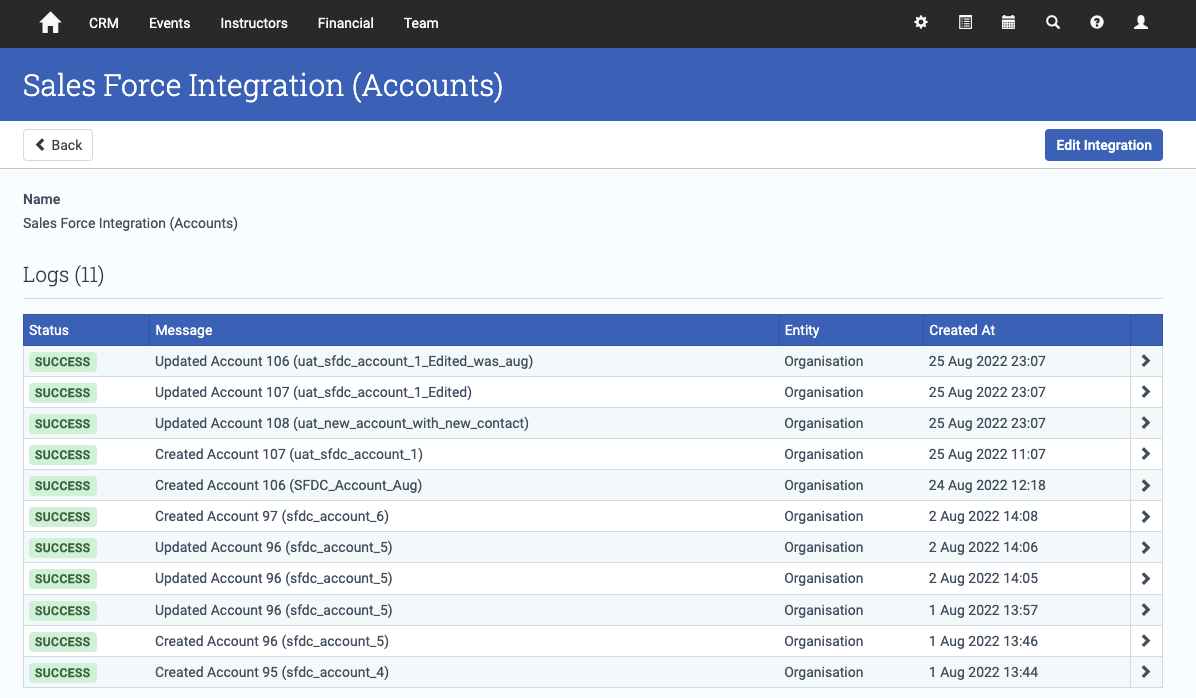Select message 'Updated Account 108 (uat_new_account_with_new_contact)'
This screenshot has height=698, width=1196.
click(x=342, y=423)
